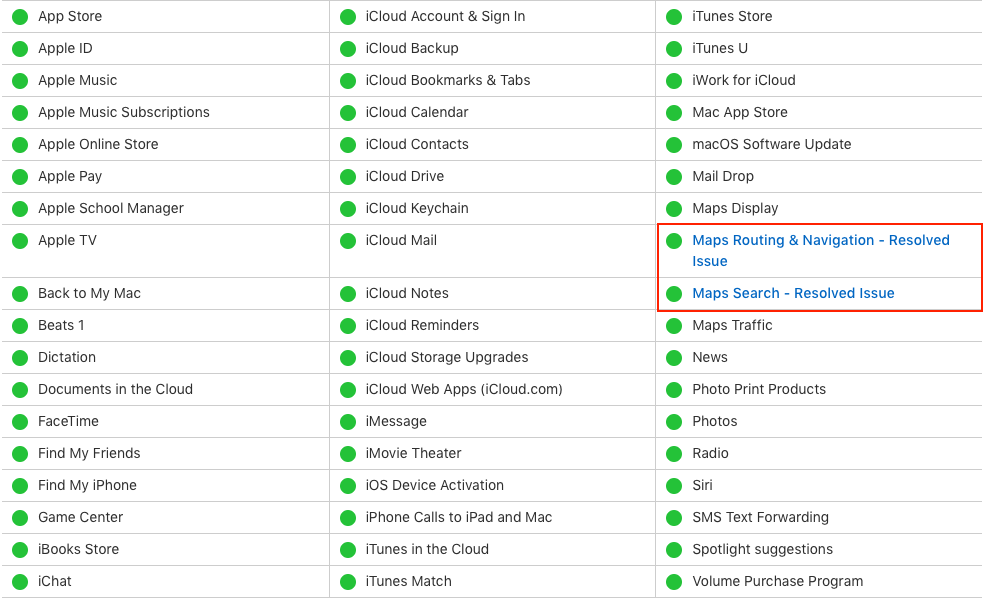Screen dimensions: 1000x598
Task: Click status dot for FaceTime
Action: [x=20, y=422]
